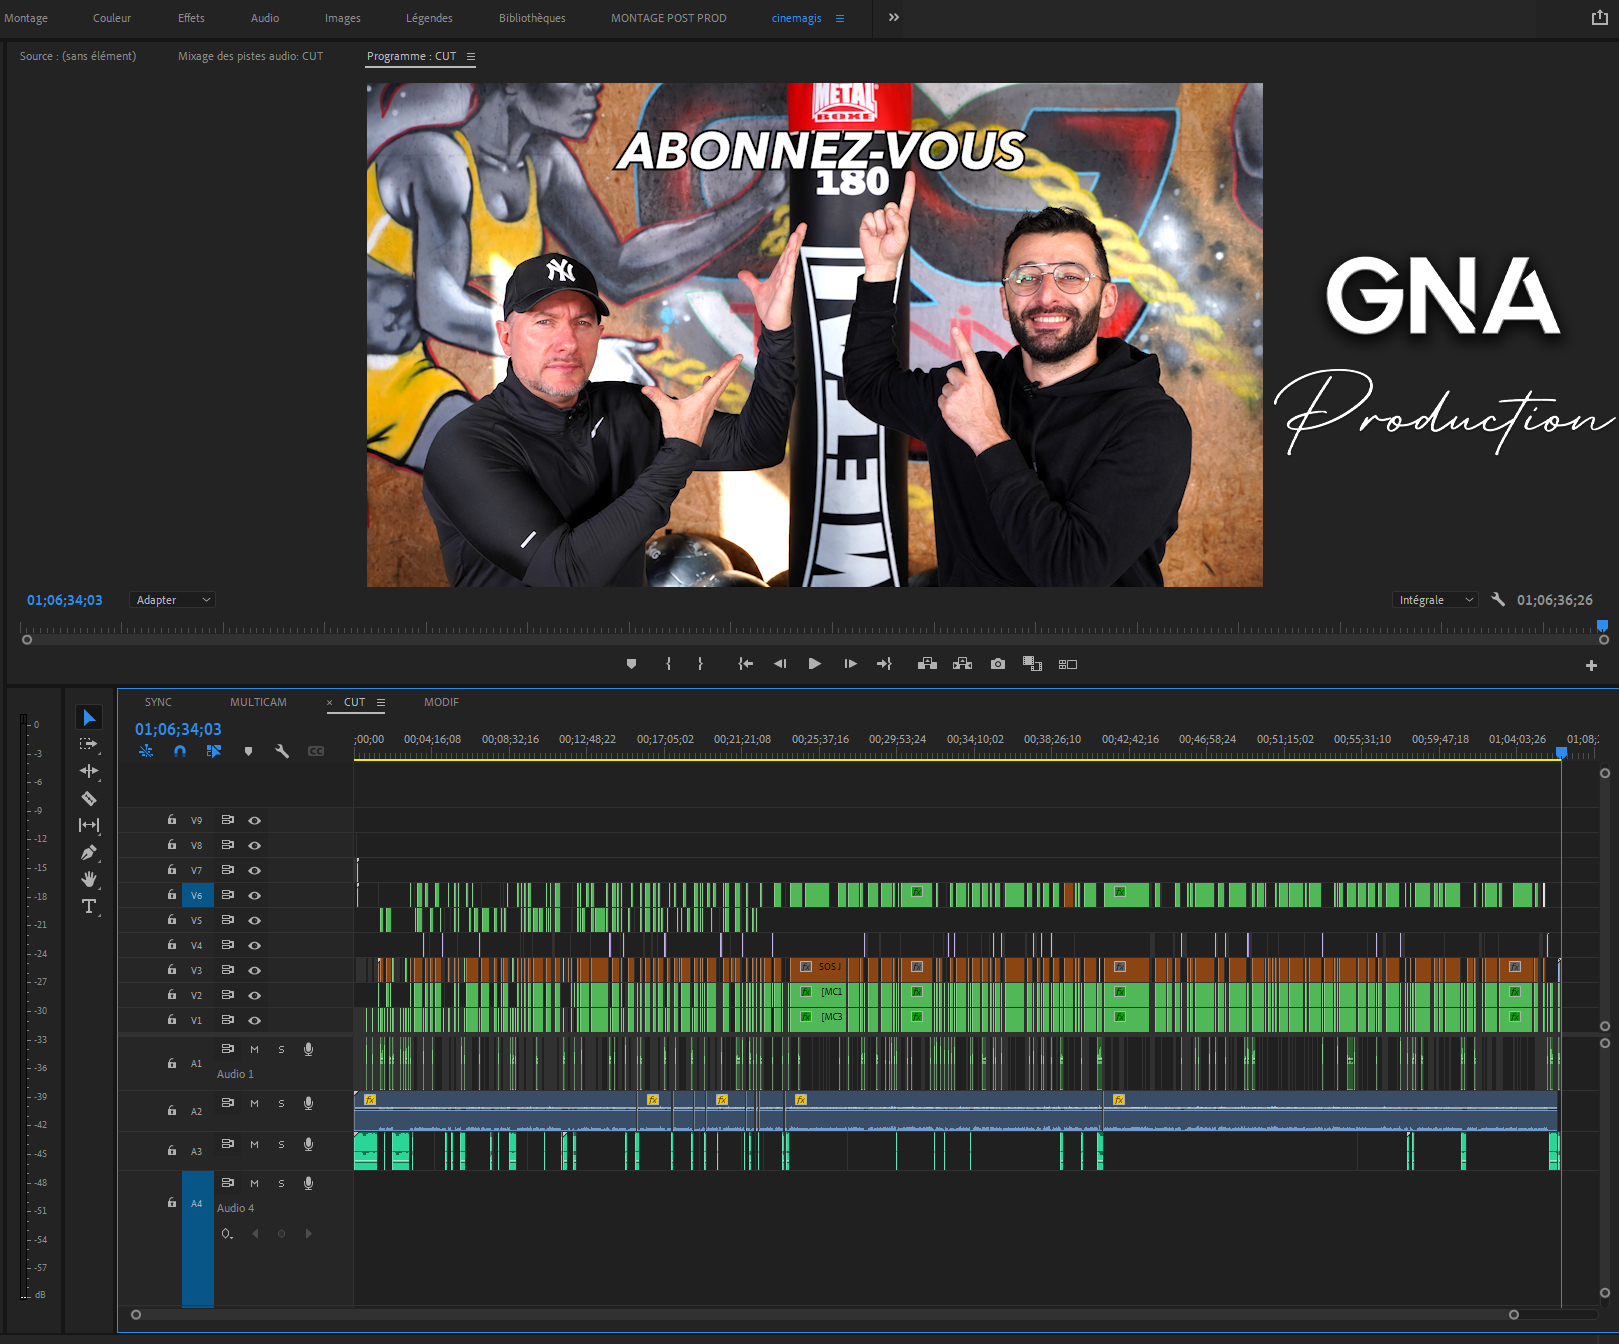Viewport: 1619px width, 1344px height.
Task: Click the Add Marker button in Program monitor
Action: pyautogui.click(x=631, y=664)
